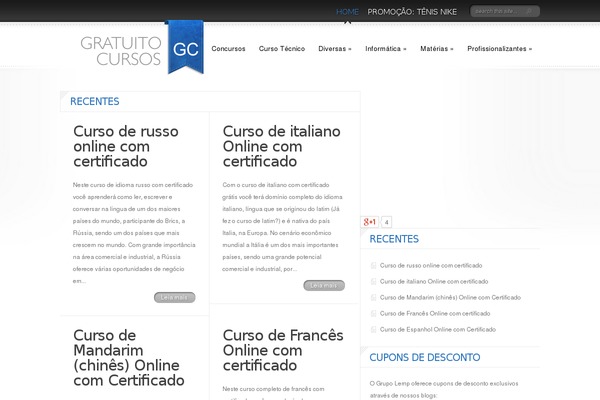This screenshot has height=400, width=600.
Task: Click the Google +1 button
Action: (x=369, y=222)
